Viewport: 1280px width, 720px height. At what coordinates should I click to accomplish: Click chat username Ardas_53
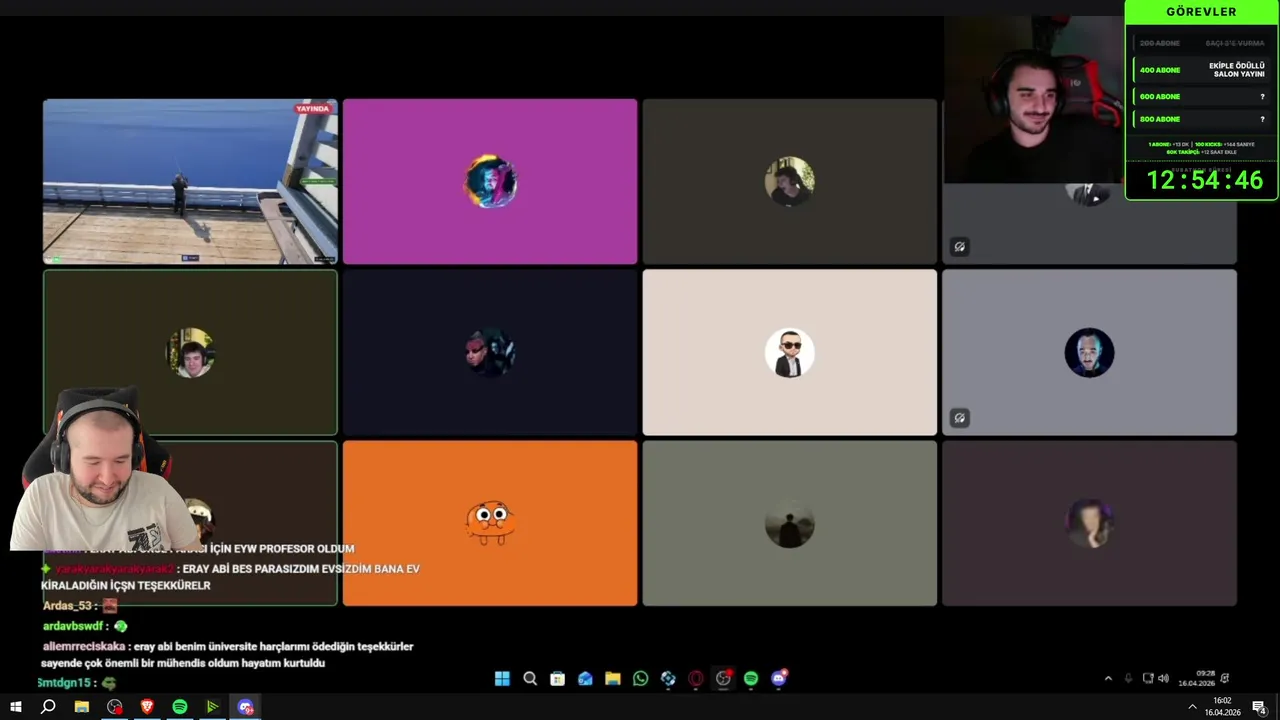(67, 606)
